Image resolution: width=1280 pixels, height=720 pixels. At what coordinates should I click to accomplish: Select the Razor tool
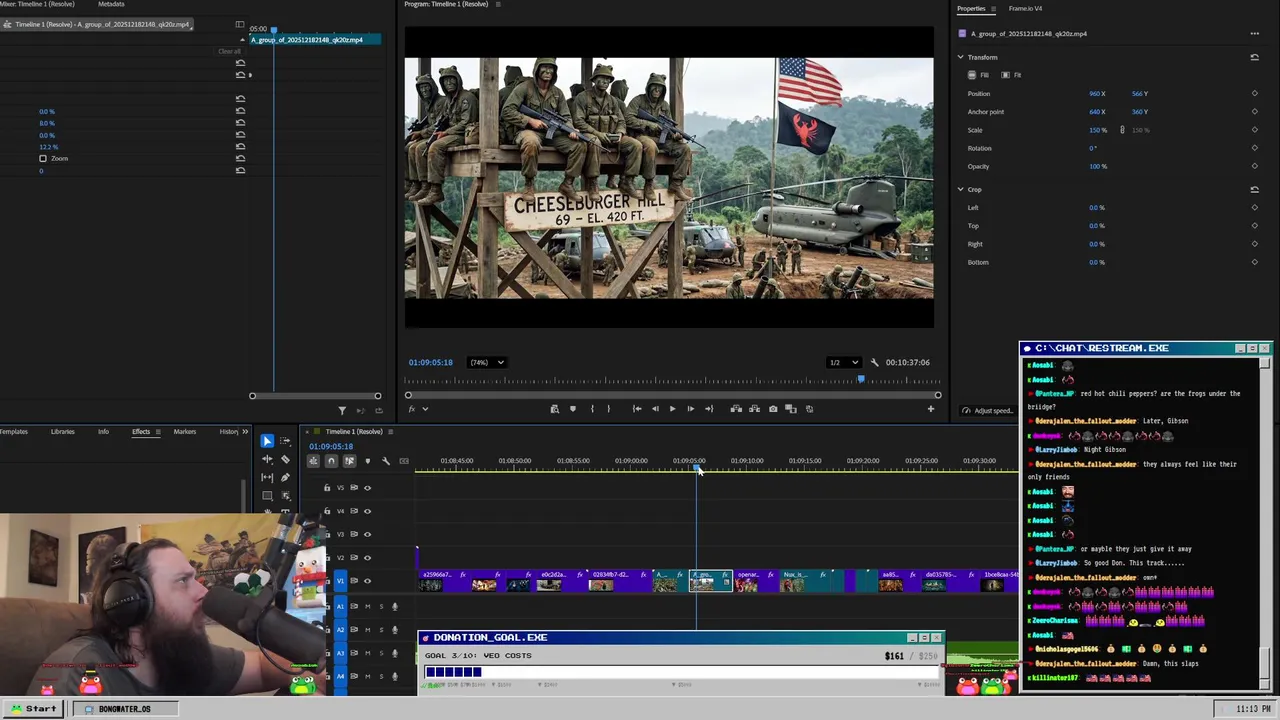point(285,459)
